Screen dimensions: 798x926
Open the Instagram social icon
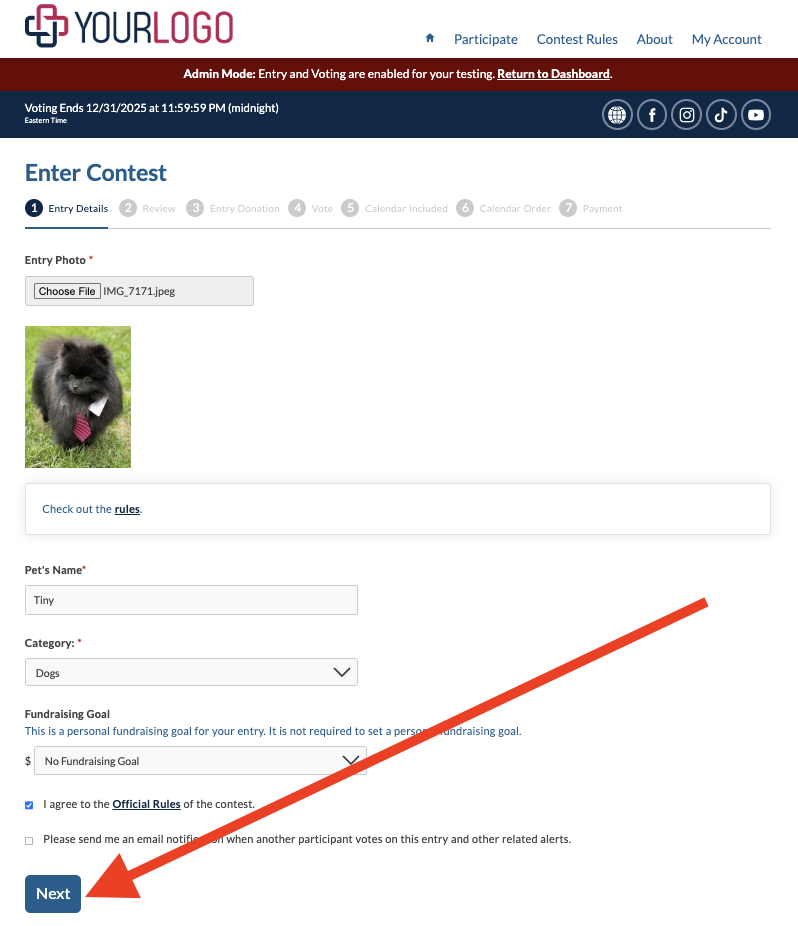click(x=686, y=115)
